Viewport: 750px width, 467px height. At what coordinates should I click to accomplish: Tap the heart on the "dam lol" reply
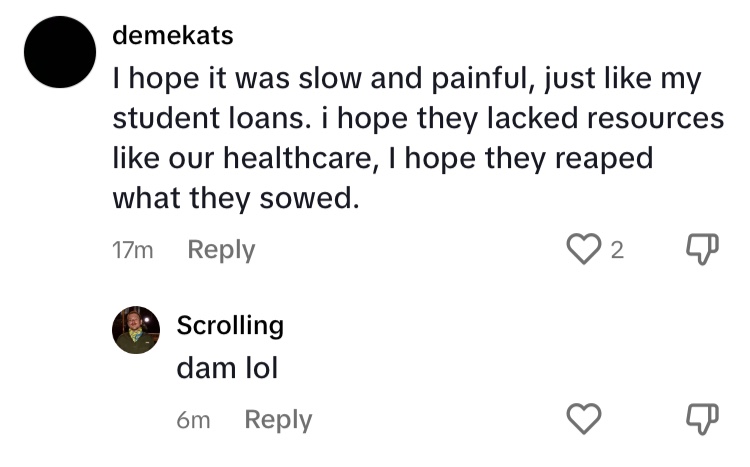pos(582,420)
